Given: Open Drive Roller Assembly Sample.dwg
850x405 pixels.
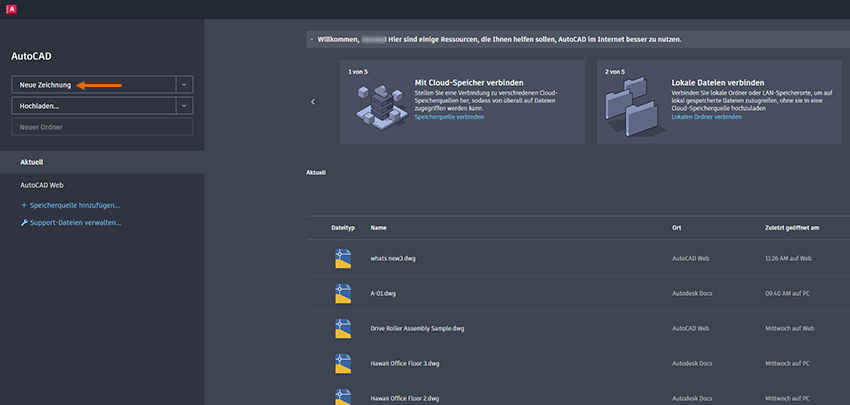Looking at the screenshot, I should click(x=417, y=329).
